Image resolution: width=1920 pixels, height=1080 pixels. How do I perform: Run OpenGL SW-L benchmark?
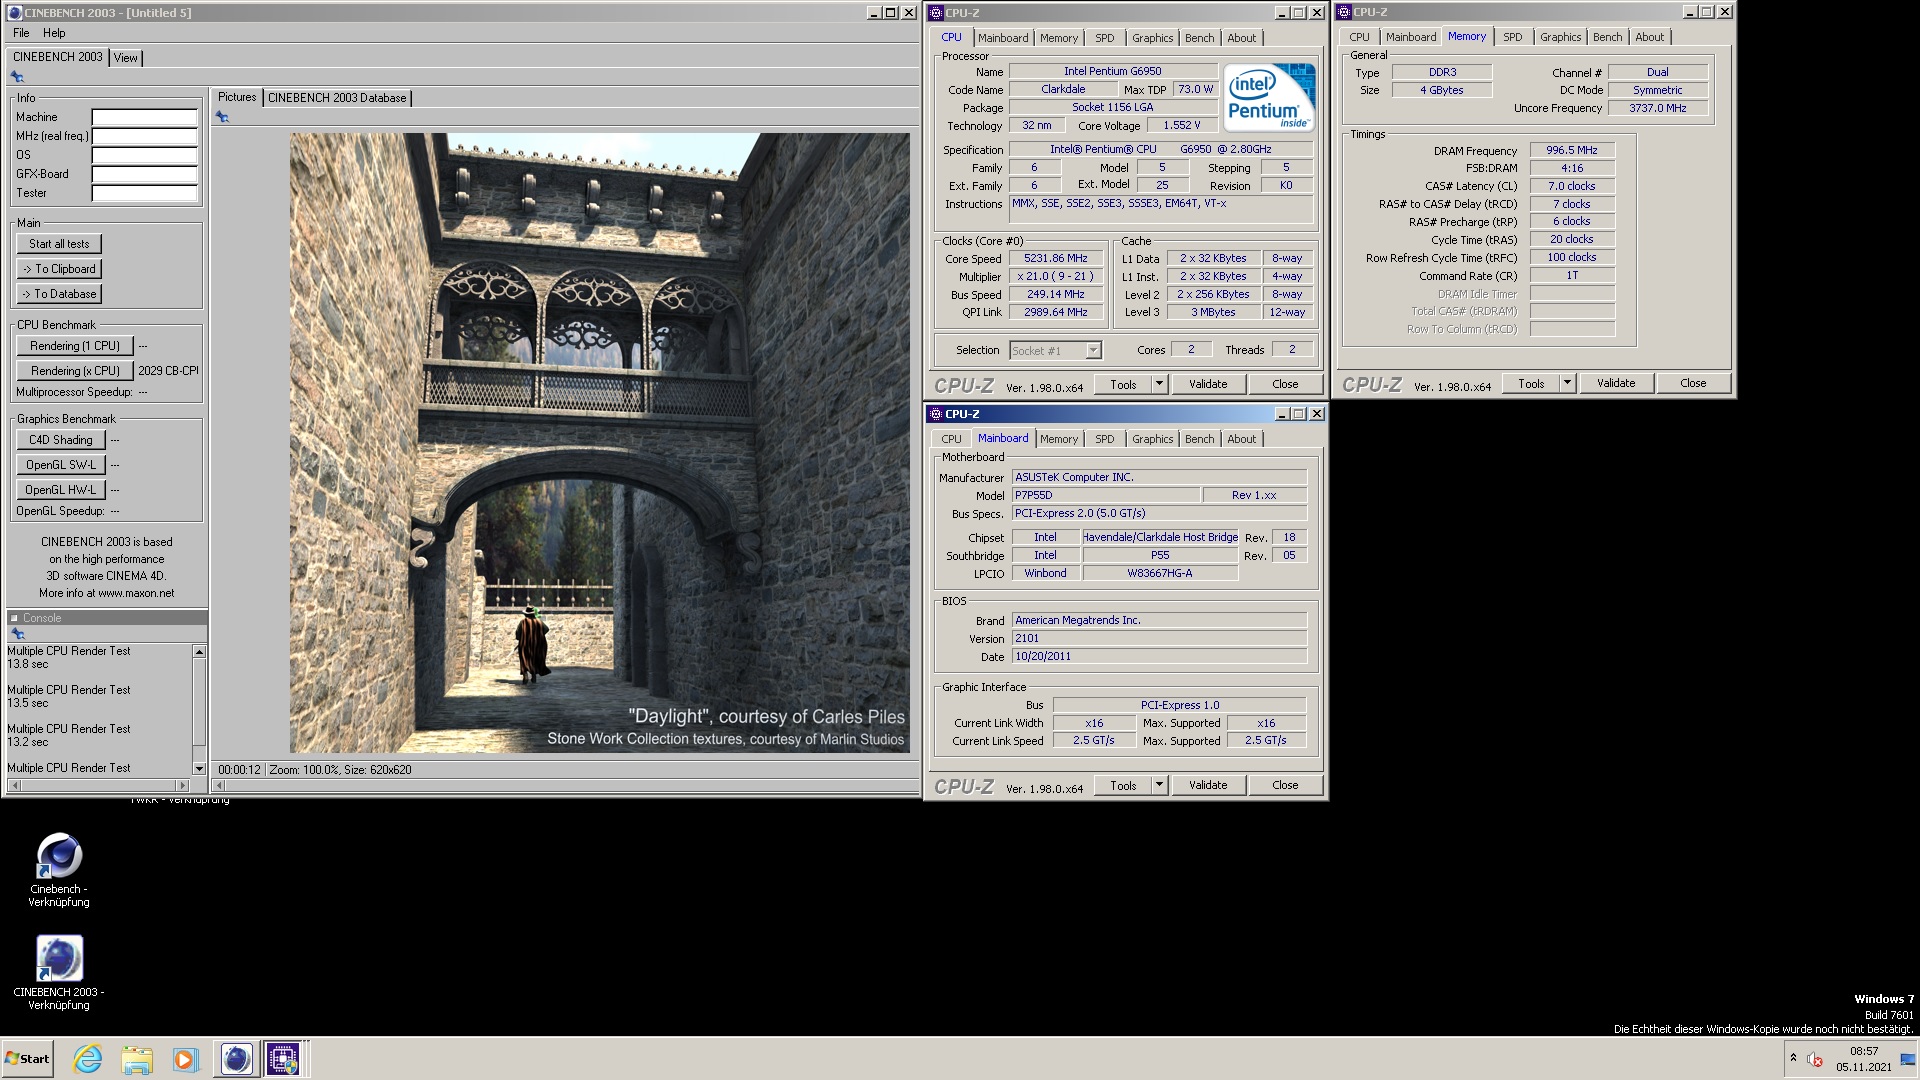[60, 465]
